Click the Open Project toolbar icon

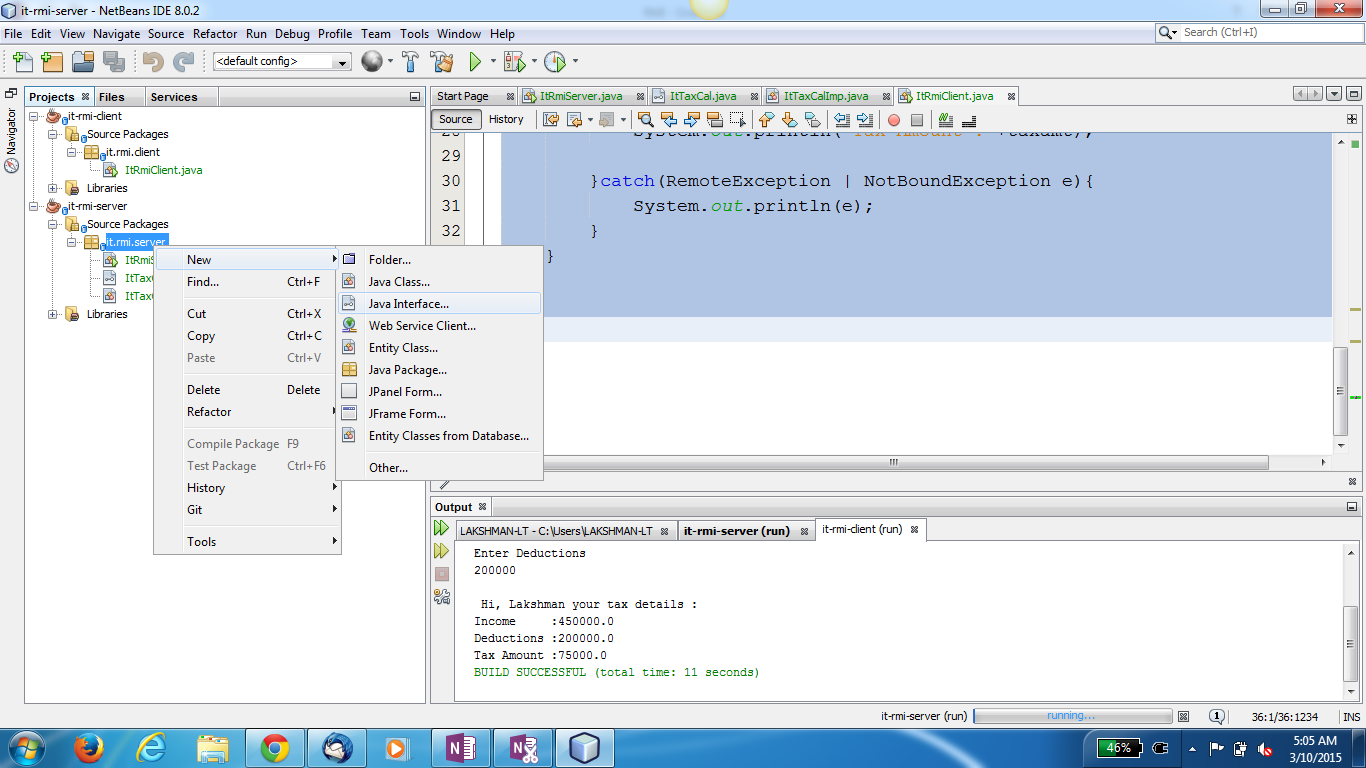(x=83, y=62)
